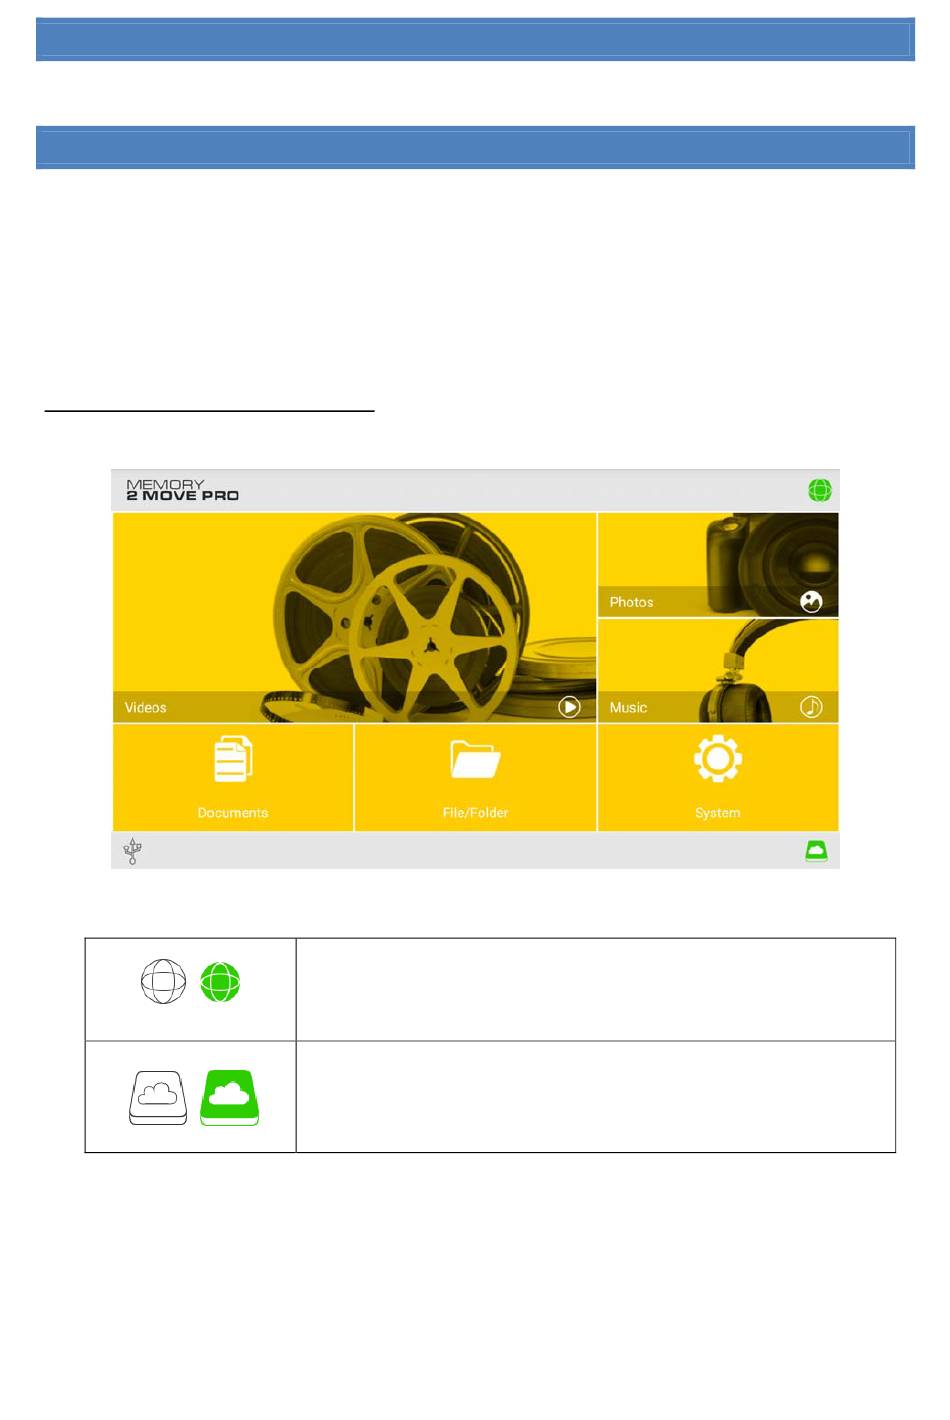This screenshot has width=950, height=1420.
Task: Open the File/Folder tile
Action: pos(475,777)
